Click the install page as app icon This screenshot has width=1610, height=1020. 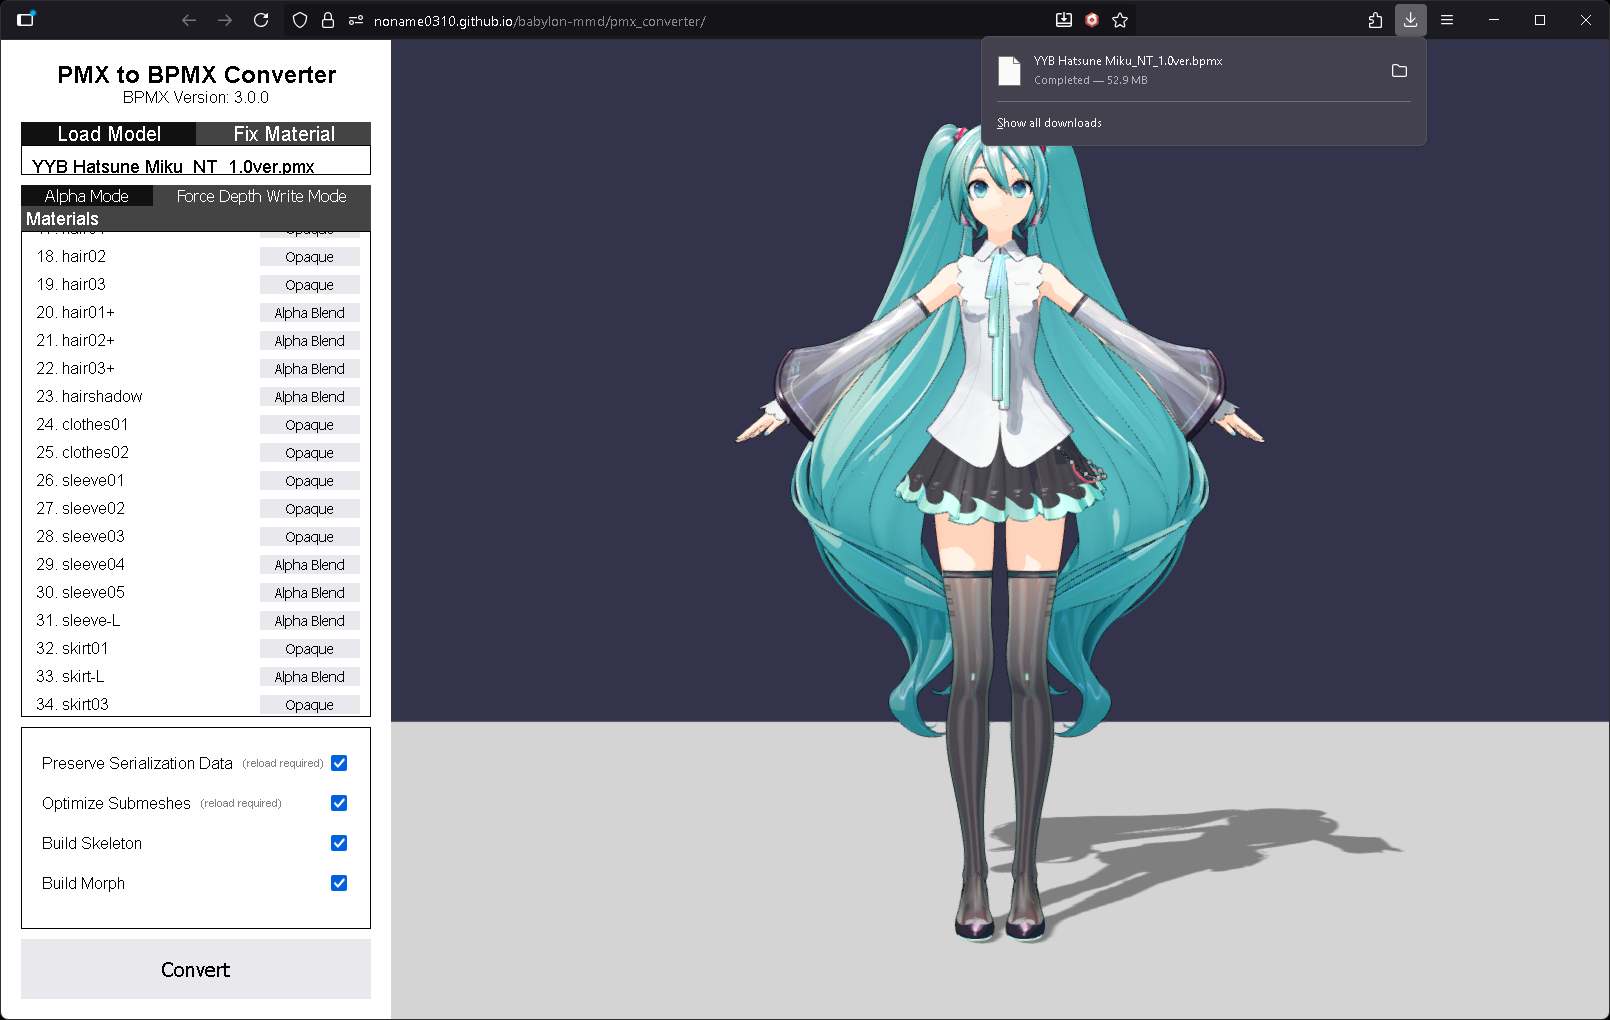coord(1064,20)
